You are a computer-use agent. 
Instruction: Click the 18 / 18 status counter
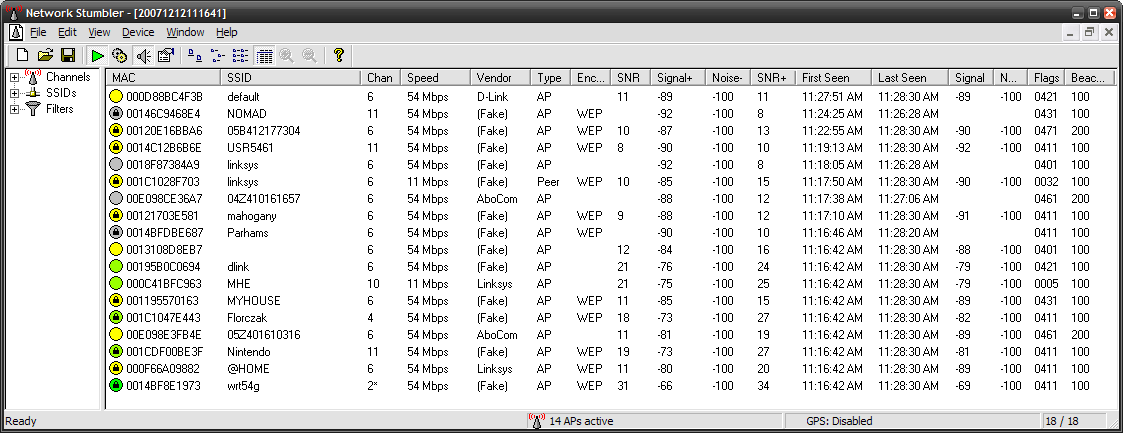tap(1064, 421)
